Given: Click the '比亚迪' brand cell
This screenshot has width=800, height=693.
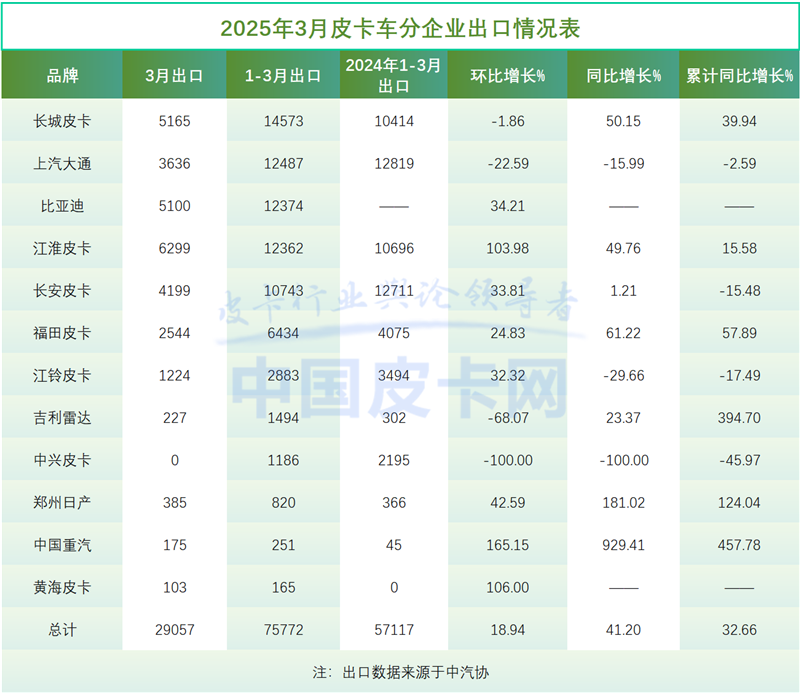Looking at the screenshot, I should [x=62, y=206].
